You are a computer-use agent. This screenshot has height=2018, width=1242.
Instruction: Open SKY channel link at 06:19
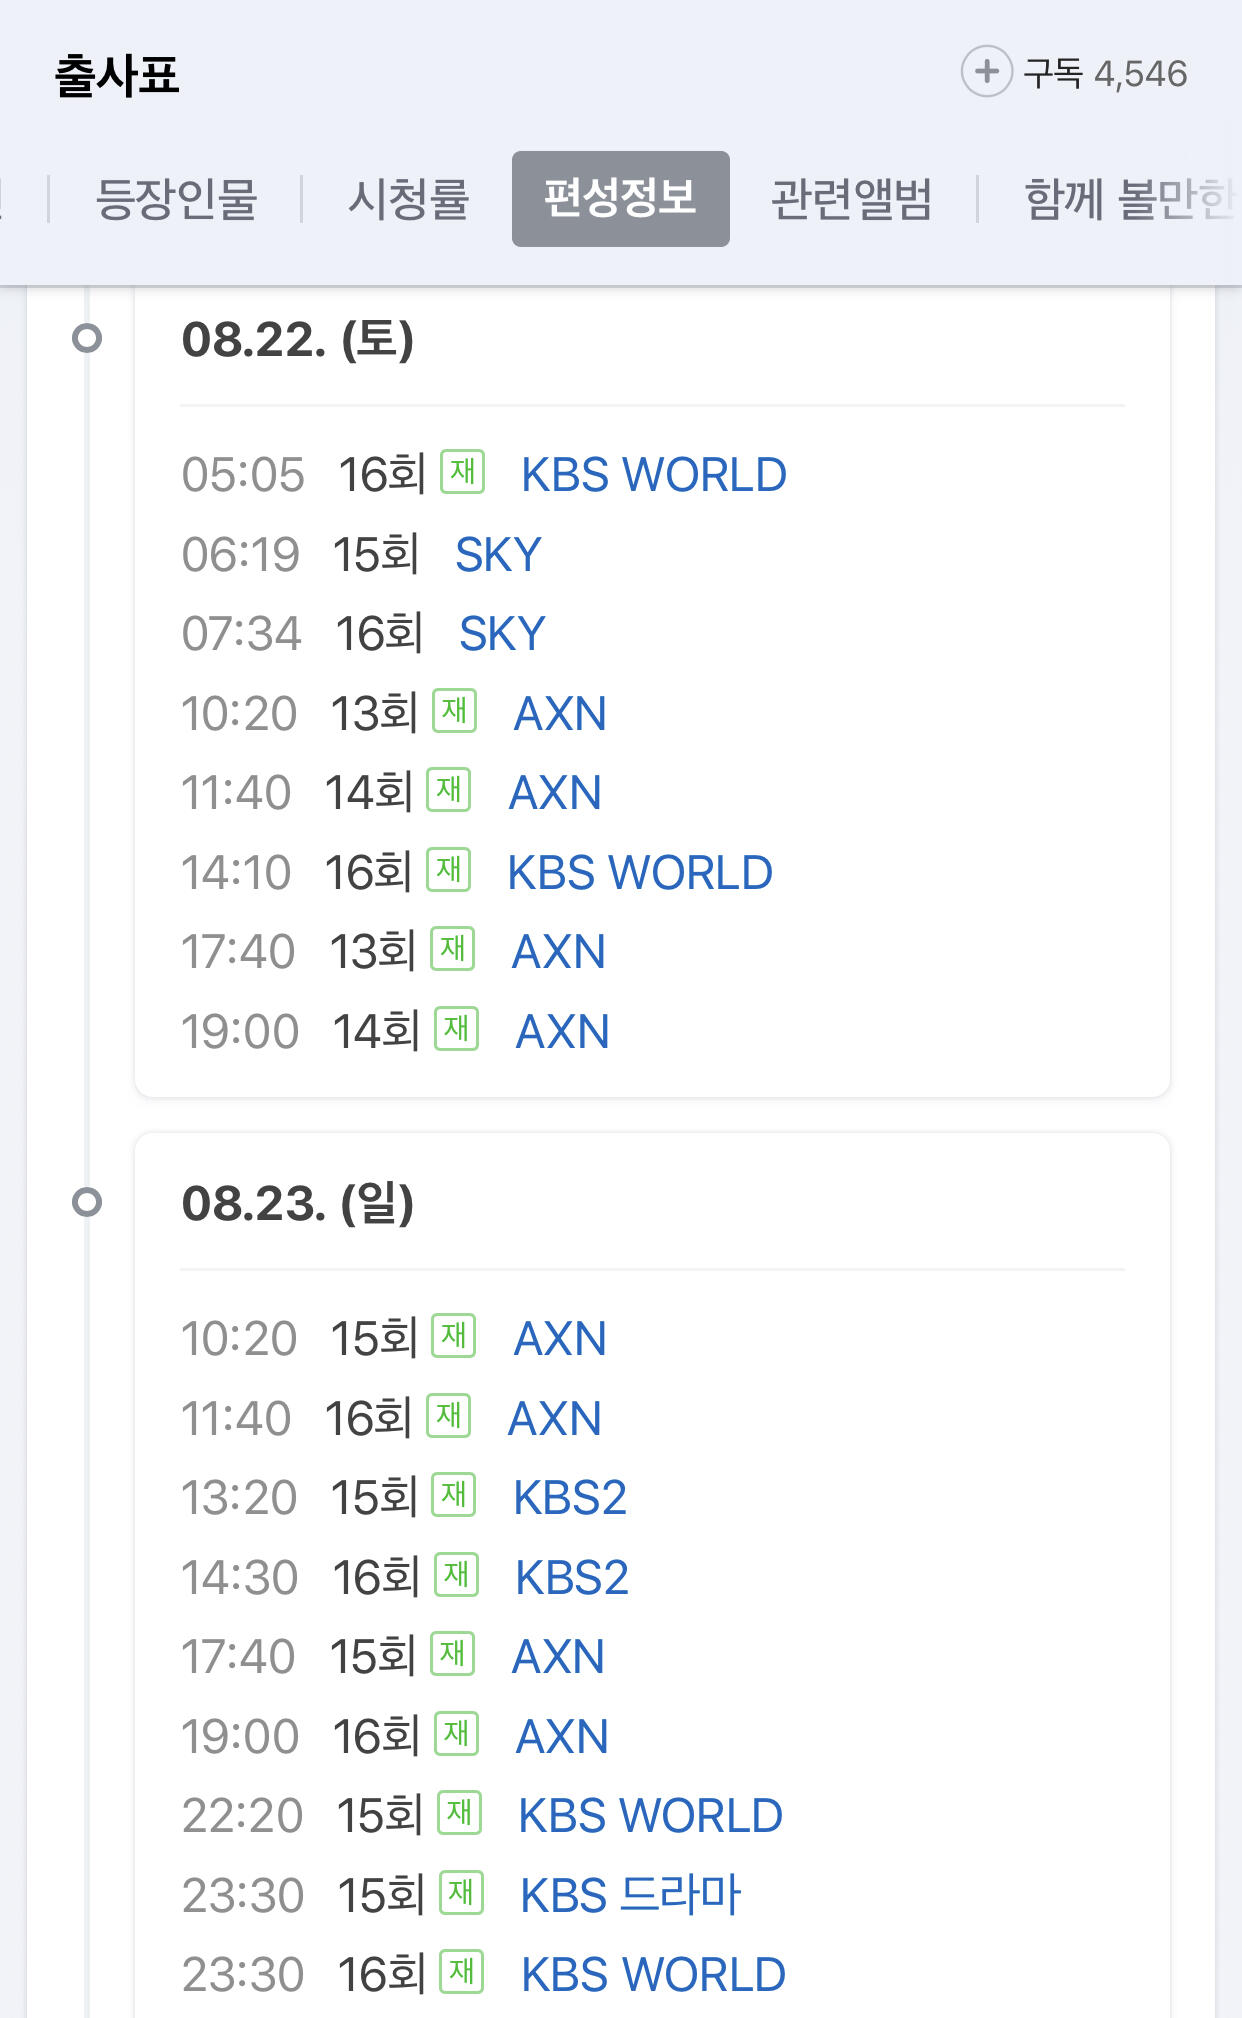click(x=498, y=555)
